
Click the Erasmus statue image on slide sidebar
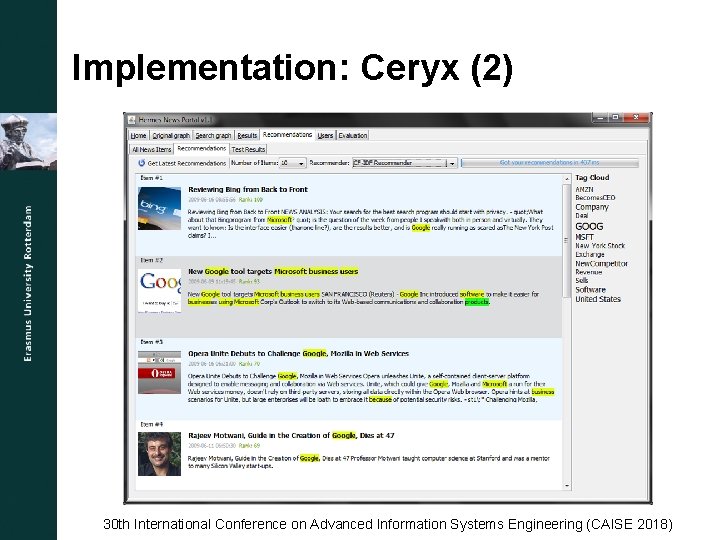click(x=28, y=142)
